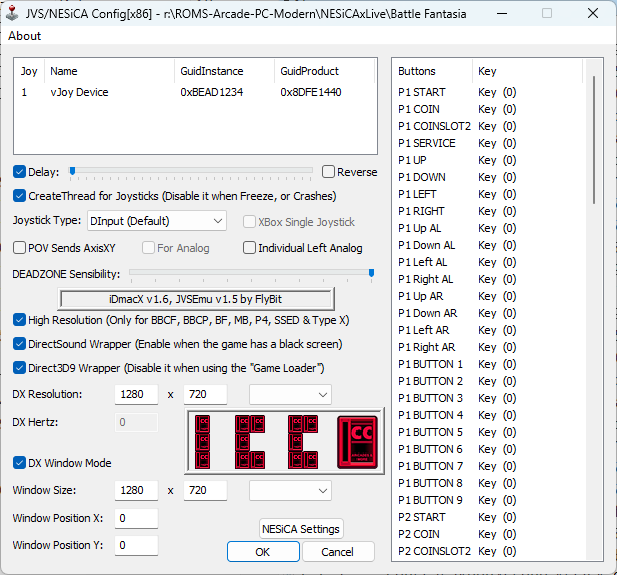This screenshot has width=617, height=575.
Task: Open the DX Resolution preset dropdown
Action: point(290,394)
